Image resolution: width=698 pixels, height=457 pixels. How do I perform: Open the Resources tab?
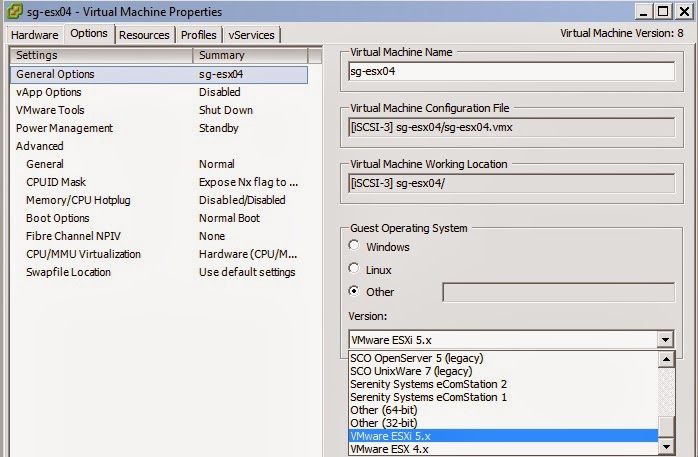coord(144,35)
